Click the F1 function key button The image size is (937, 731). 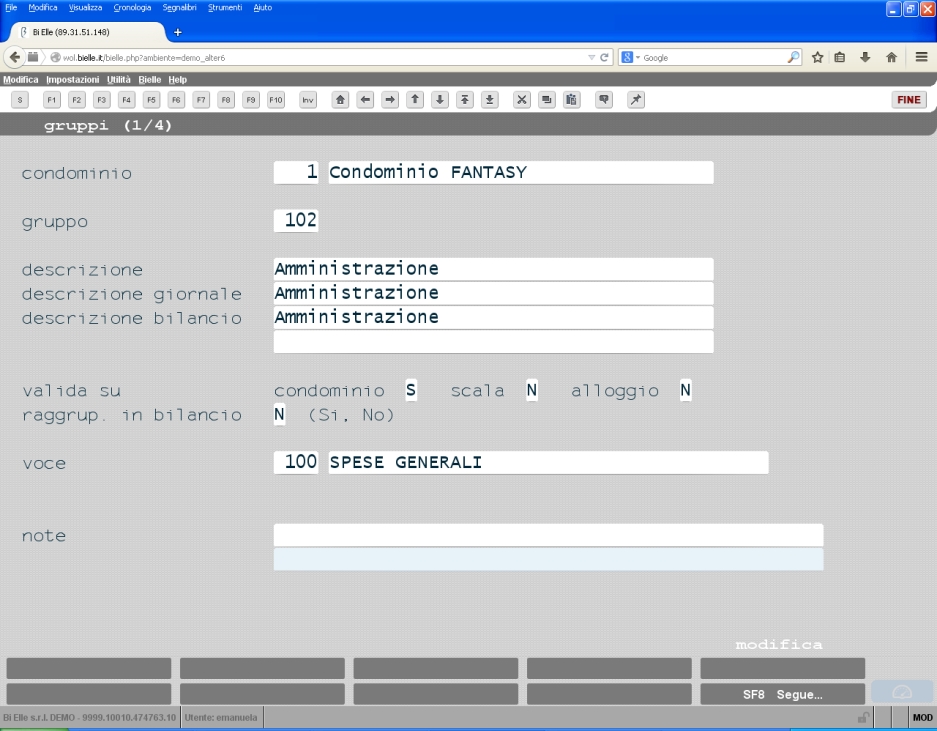(x=51, y=100)
